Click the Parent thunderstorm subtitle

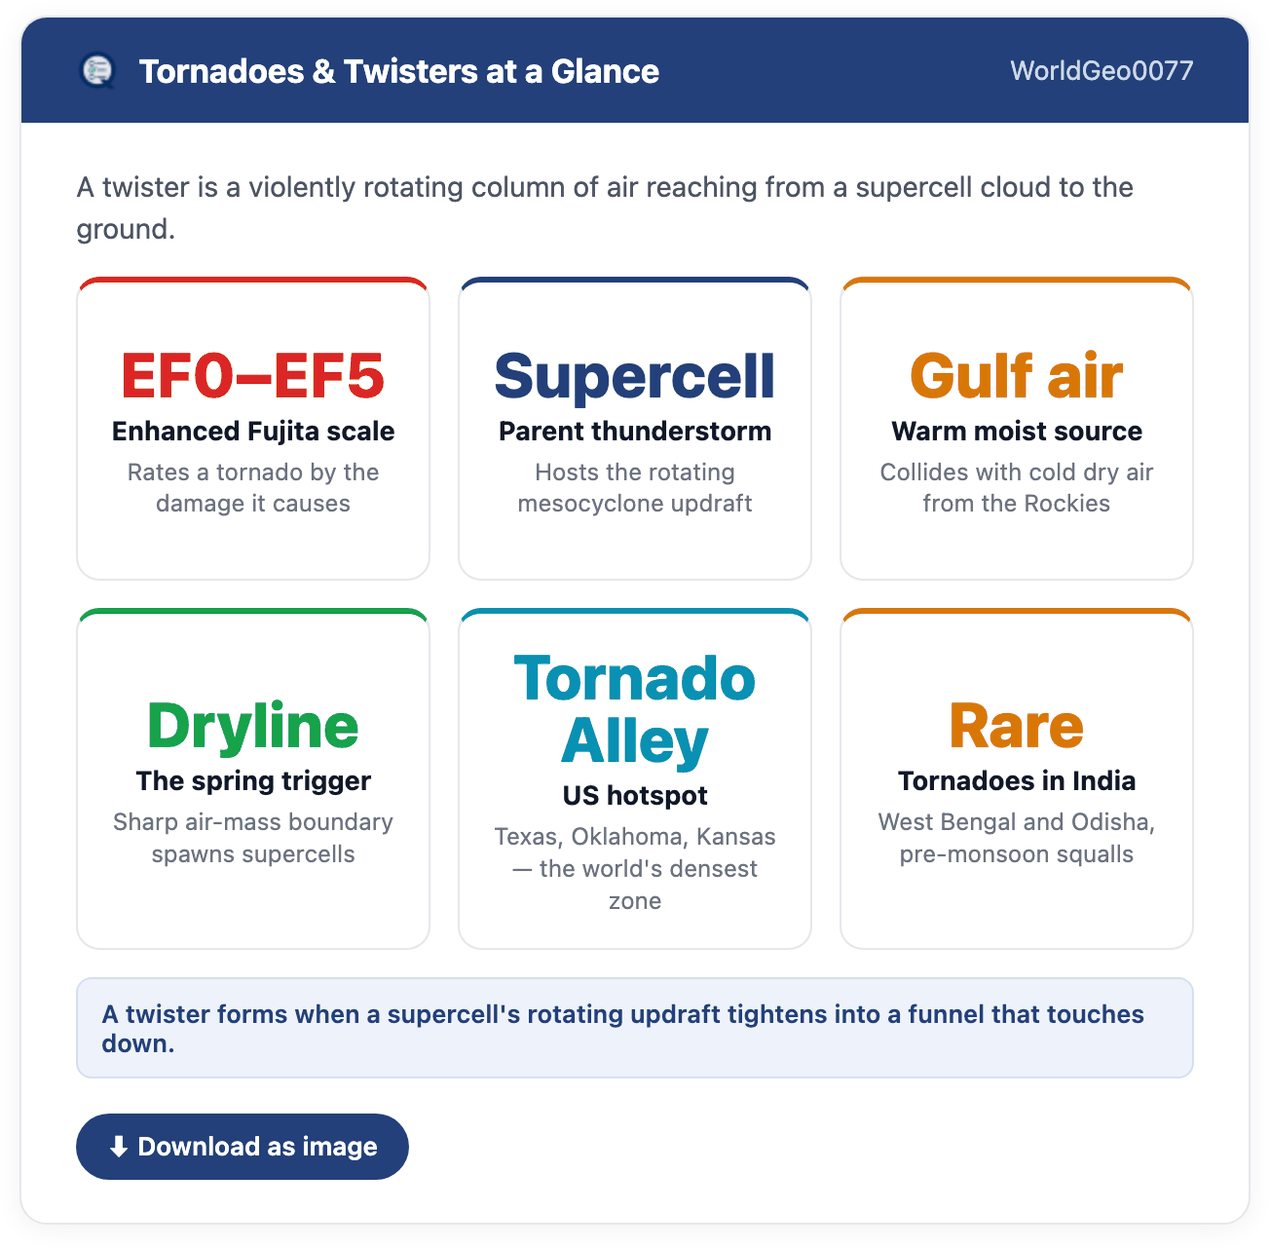tap(635, 431)
